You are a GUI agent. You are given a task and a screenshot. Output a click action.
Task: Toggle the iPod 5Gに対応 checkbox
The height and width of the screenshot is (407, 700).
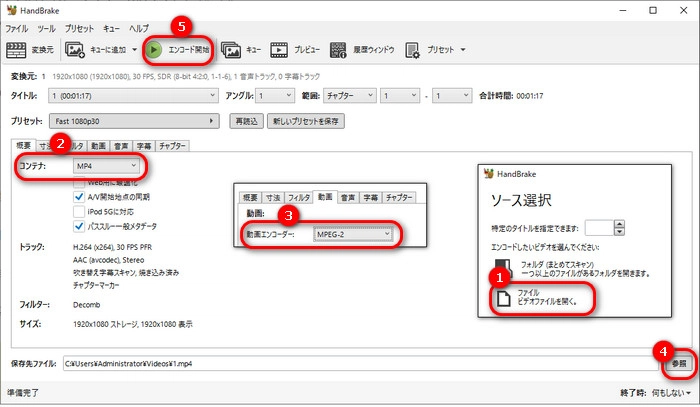tap(79, 212)
